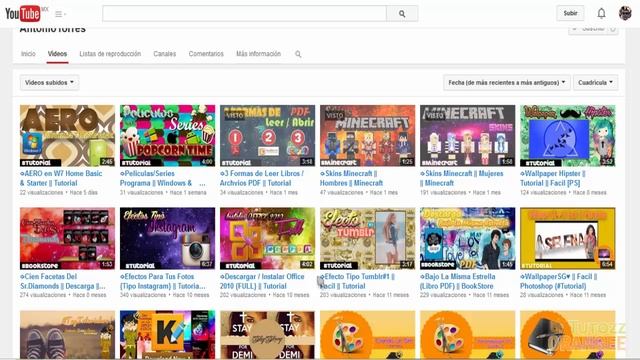Open 3 Formas de Leer PDF thumbnail

tap(267, 136)
